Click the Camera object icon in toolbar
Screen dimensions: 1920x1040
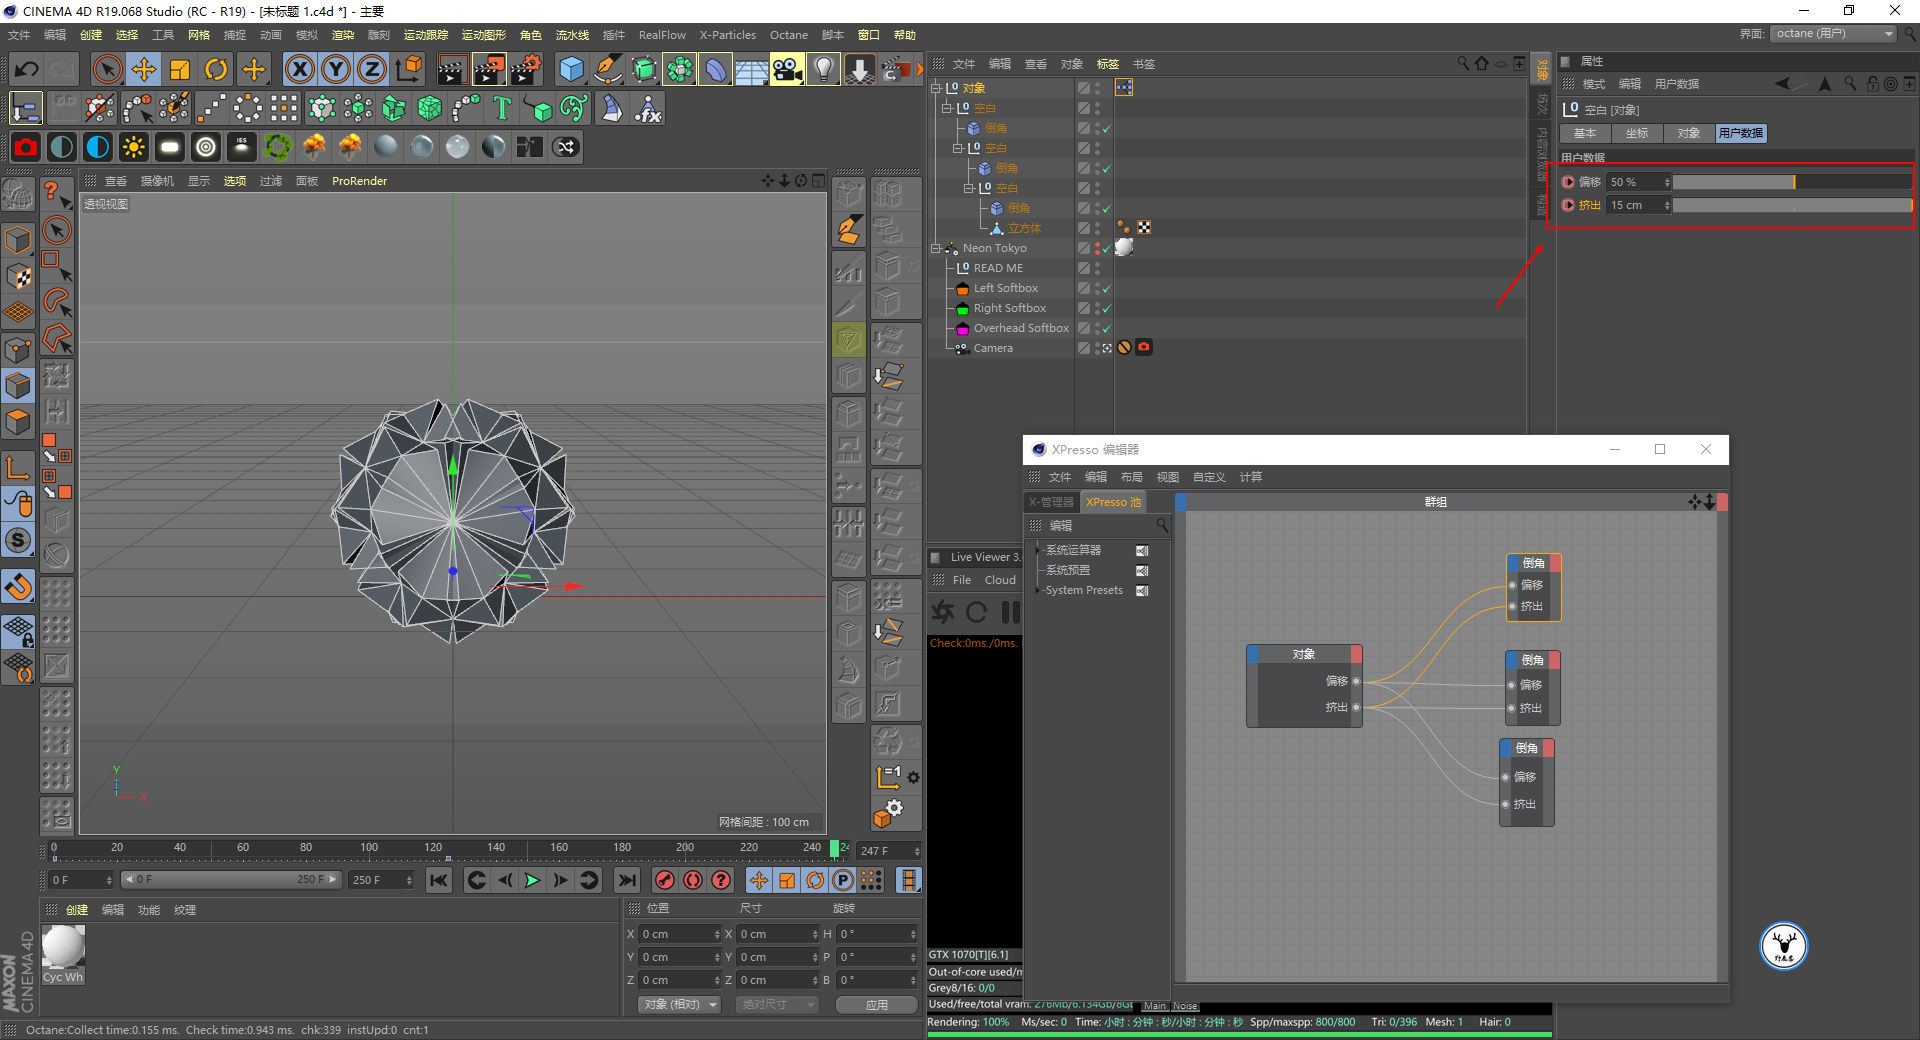(x=787, y=69)
